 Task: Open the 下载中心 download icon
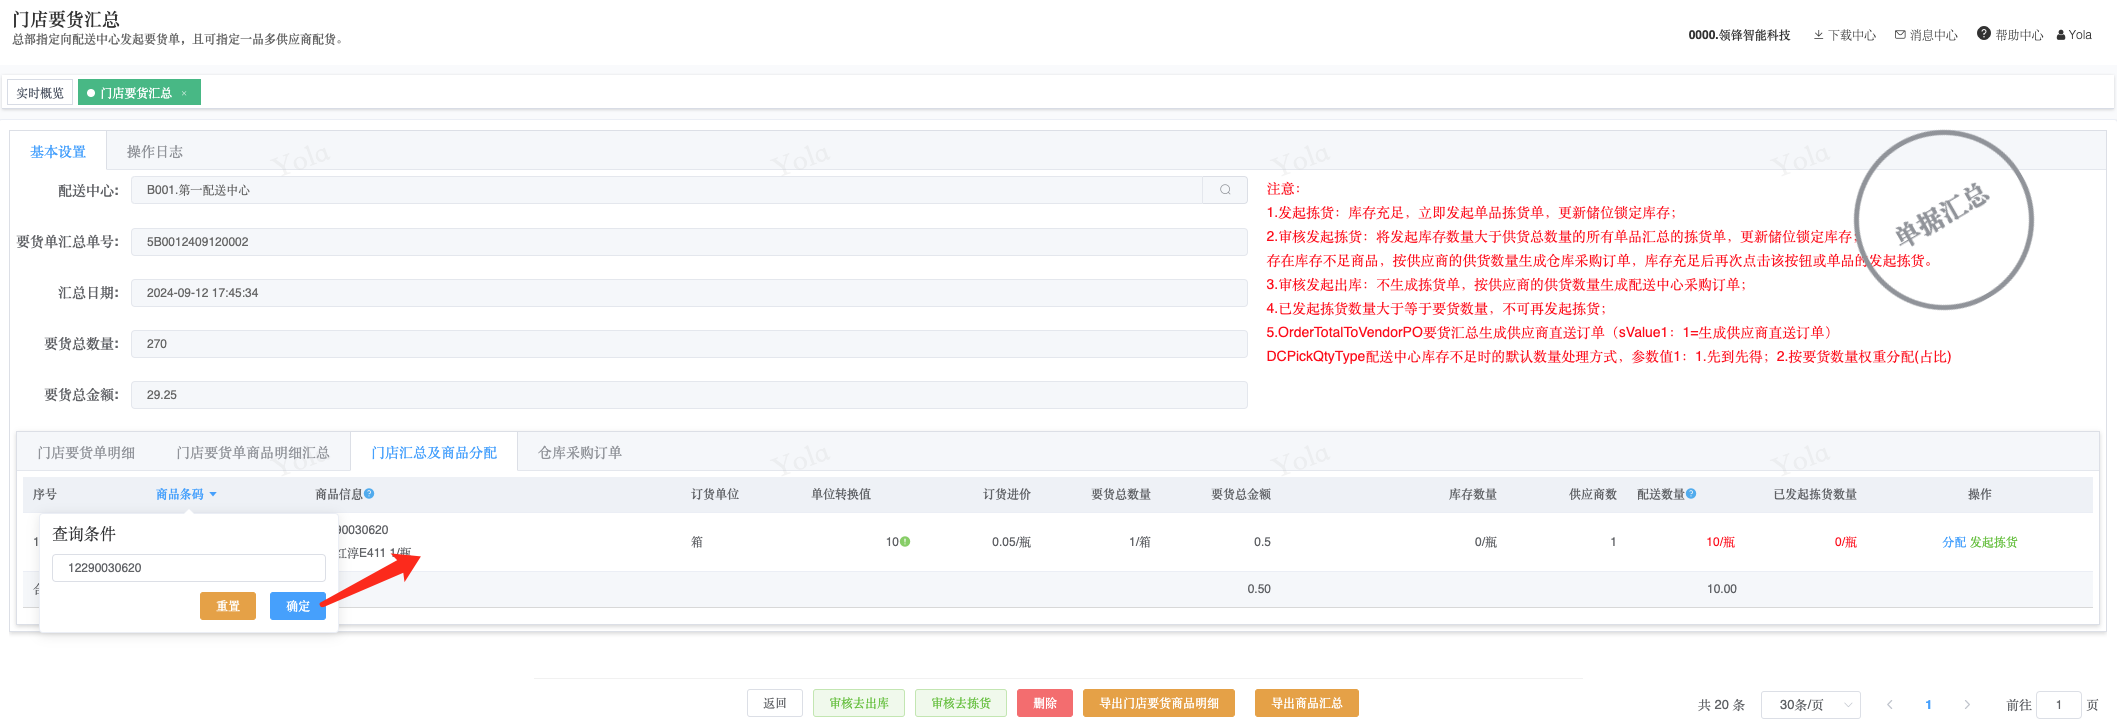coord(1818,35)
